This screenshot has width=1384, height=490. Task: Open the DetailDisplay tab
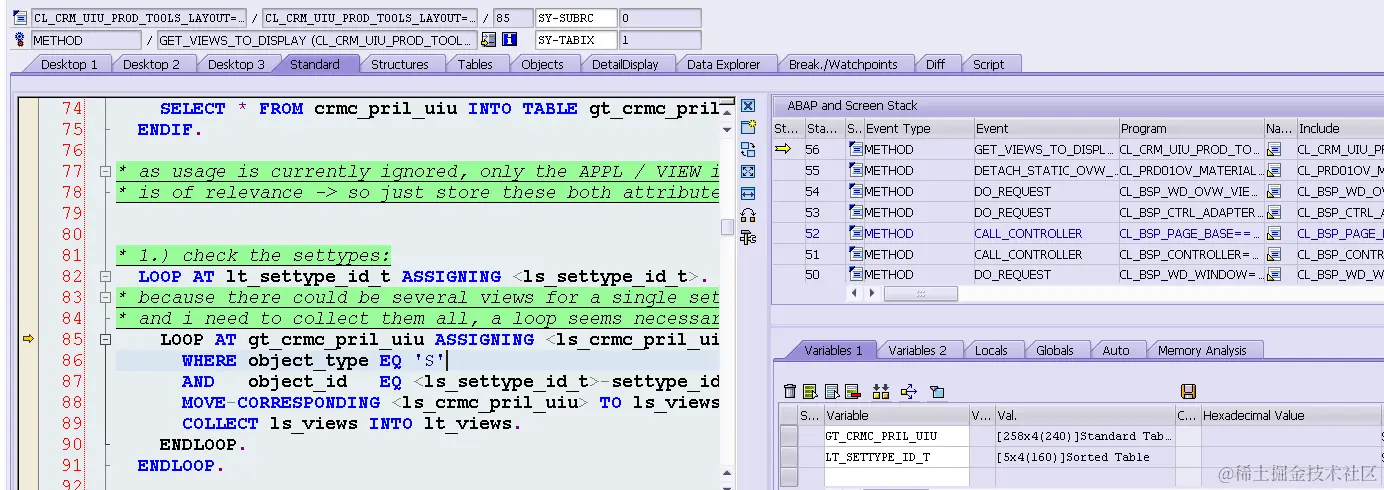coord(625,64)
